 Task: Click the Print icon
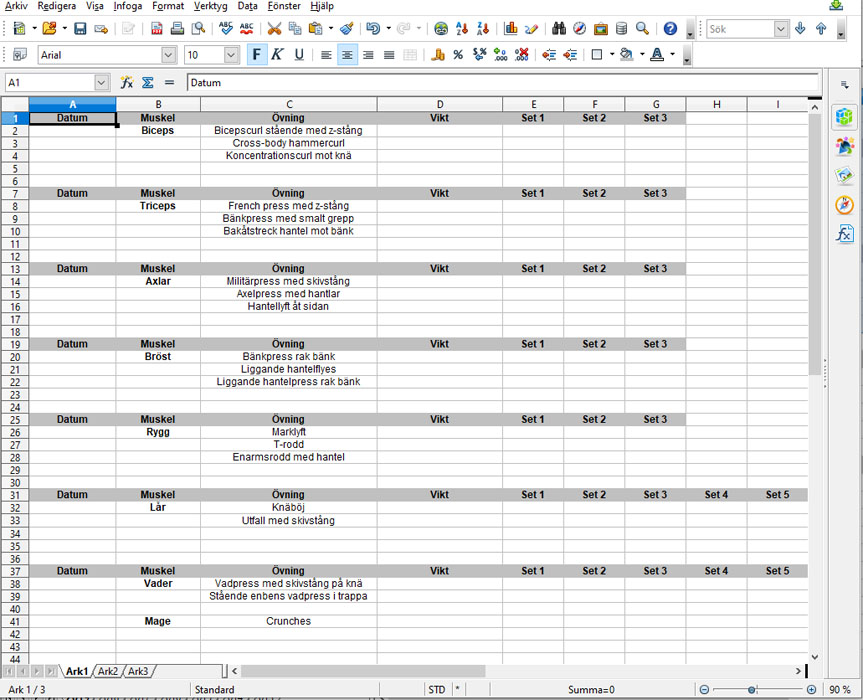pos(177,29)
